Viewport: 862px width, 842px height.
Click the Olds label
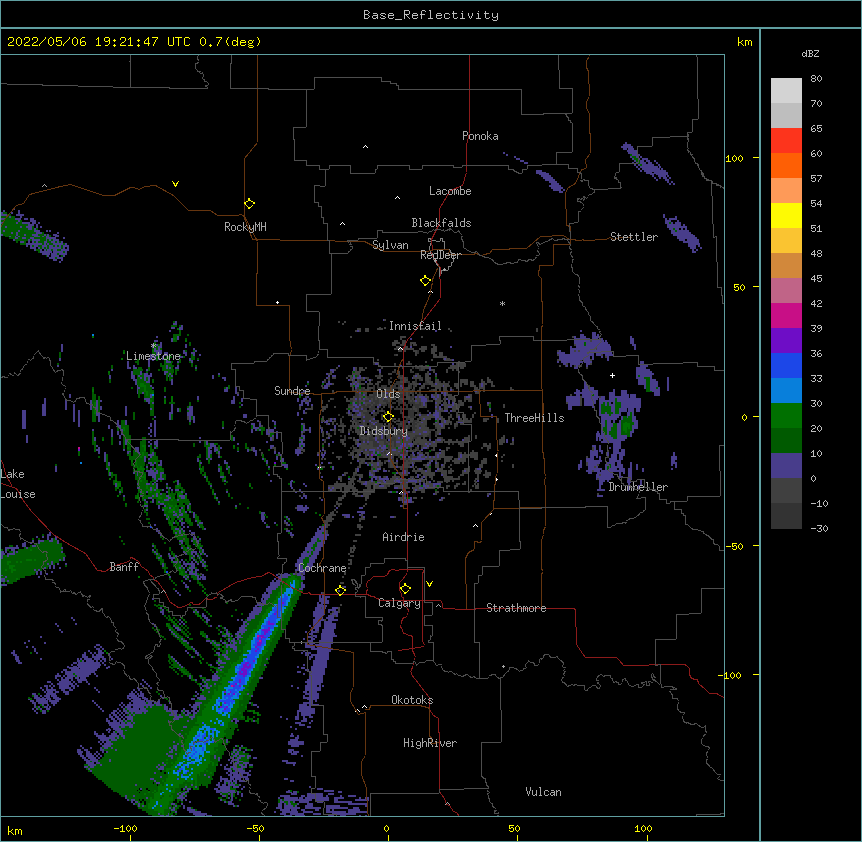[388, 394]
